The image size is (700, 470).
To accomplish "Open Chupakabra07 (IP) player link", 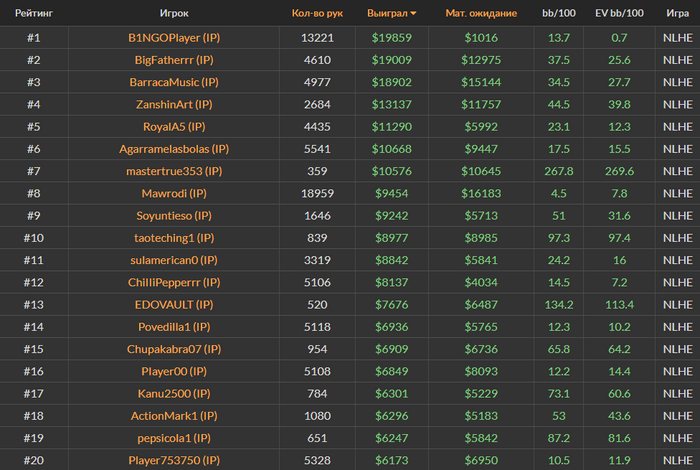I will tap(174, 349).
